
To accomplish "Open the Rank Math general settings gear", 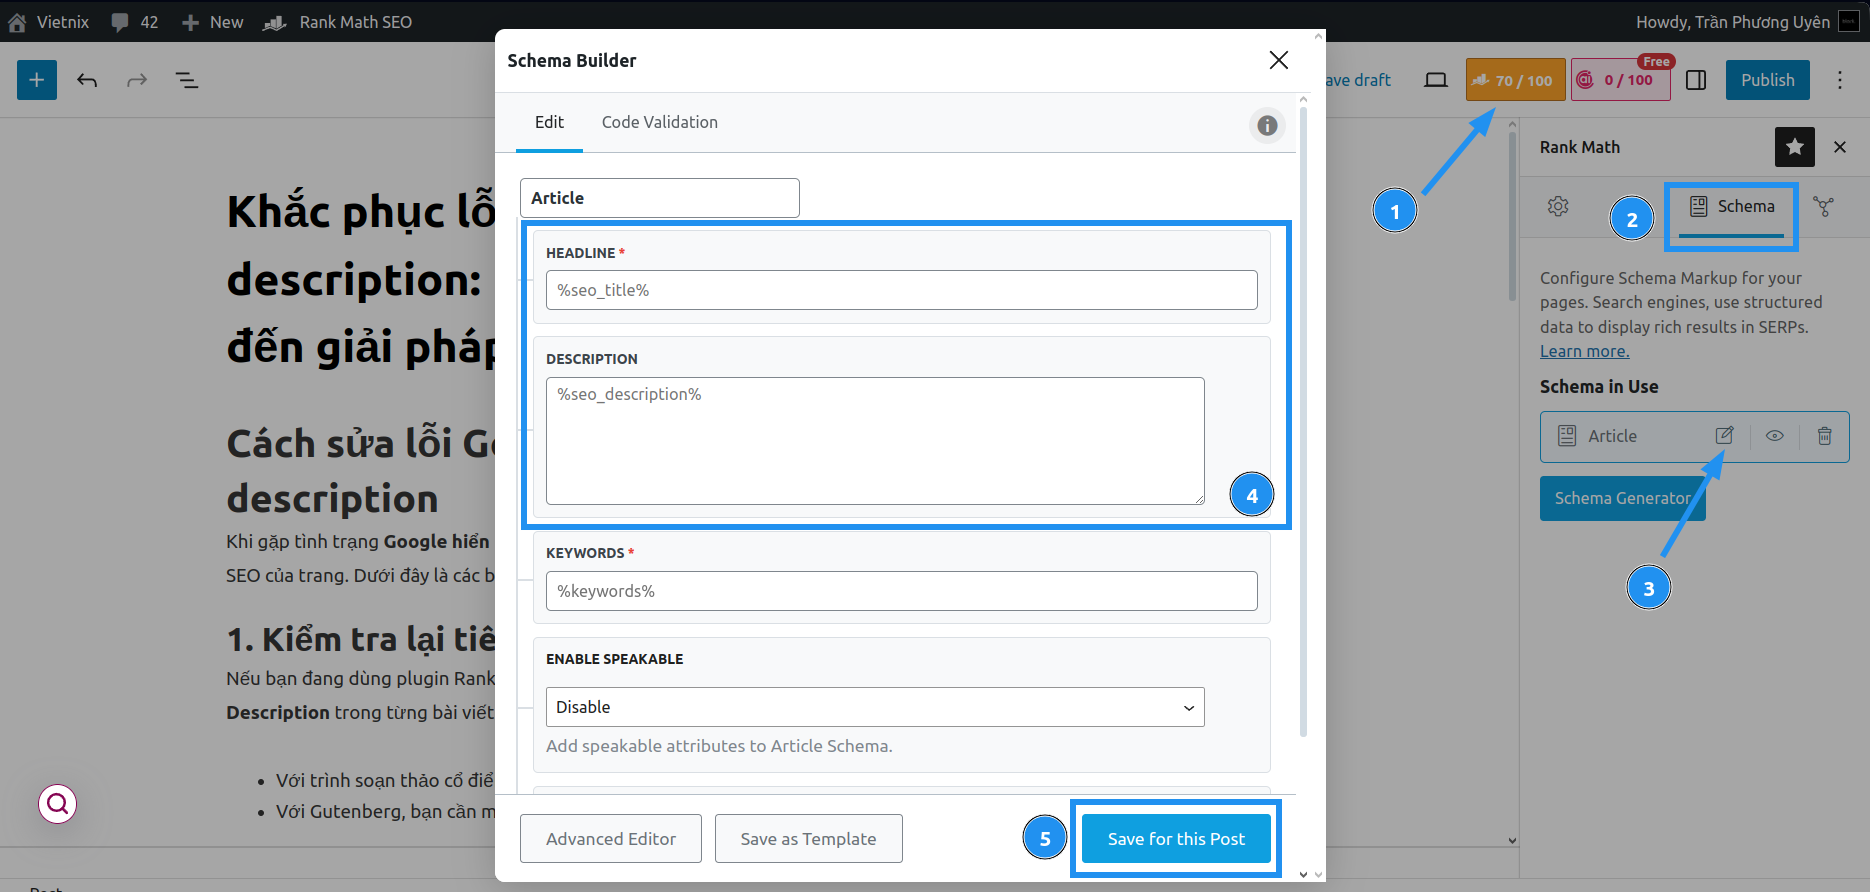I will (1558, 206).
